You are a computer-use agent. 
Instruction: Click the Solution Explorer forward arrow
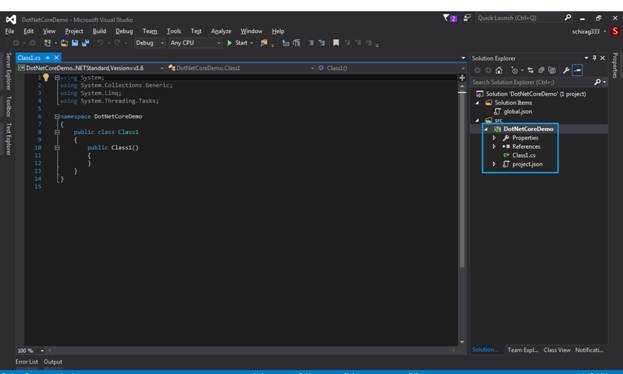488,70
